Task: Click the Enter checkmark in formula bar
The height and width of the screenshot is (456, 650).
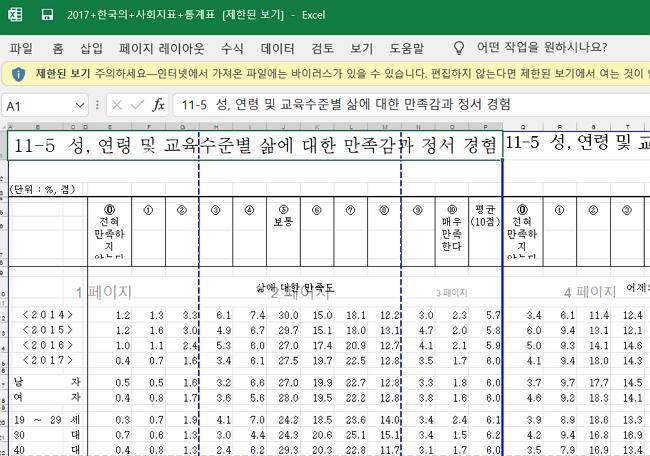Action: [x=137, y=105]
